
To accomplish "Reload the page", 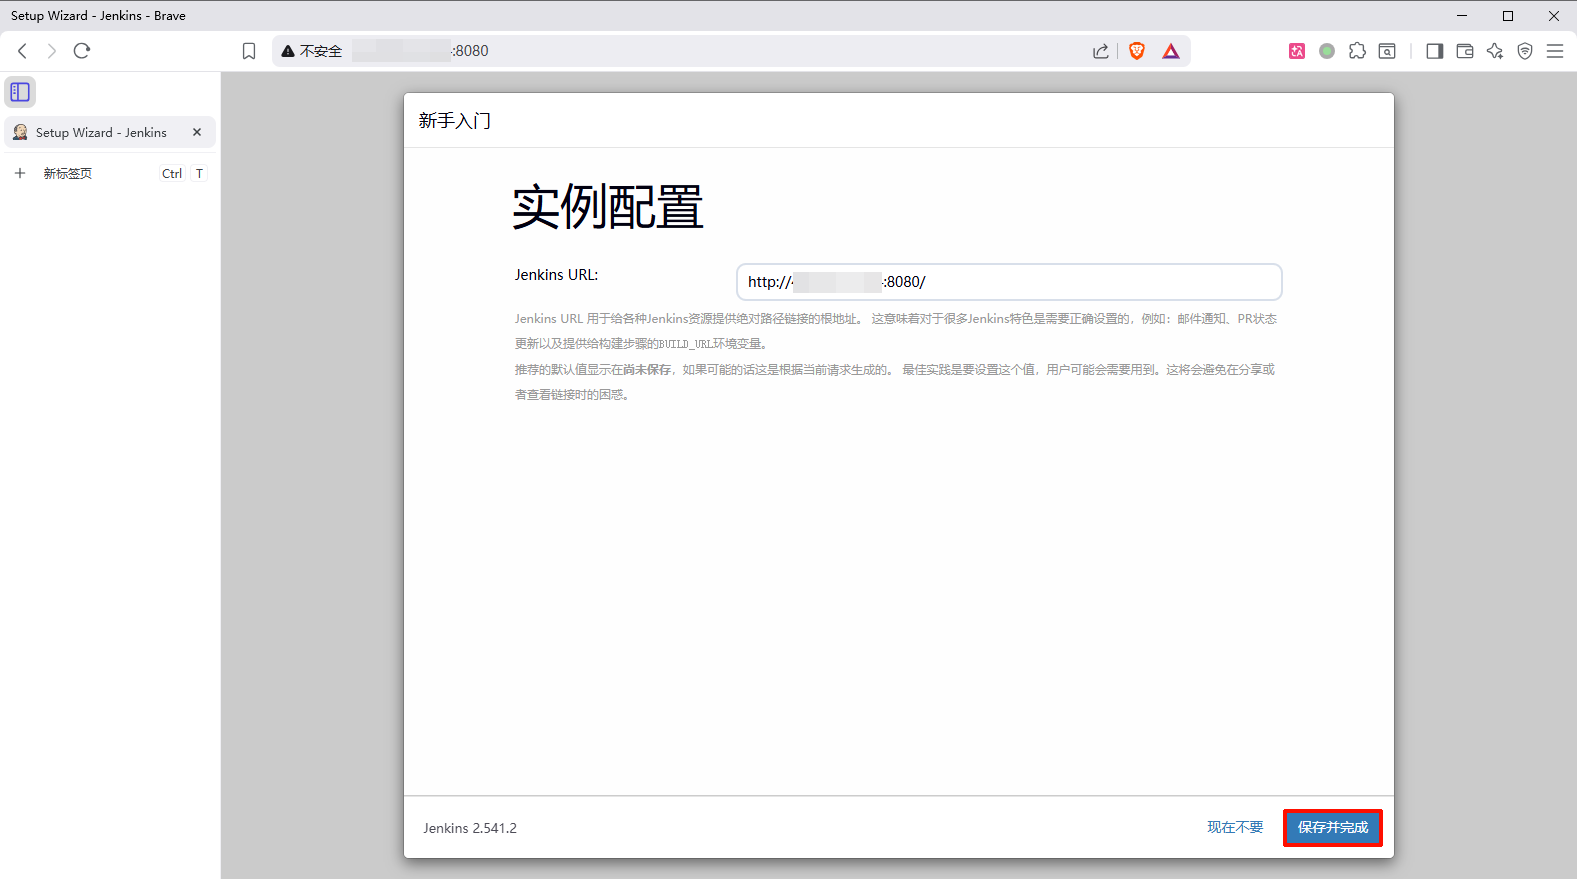I will 82,51.
